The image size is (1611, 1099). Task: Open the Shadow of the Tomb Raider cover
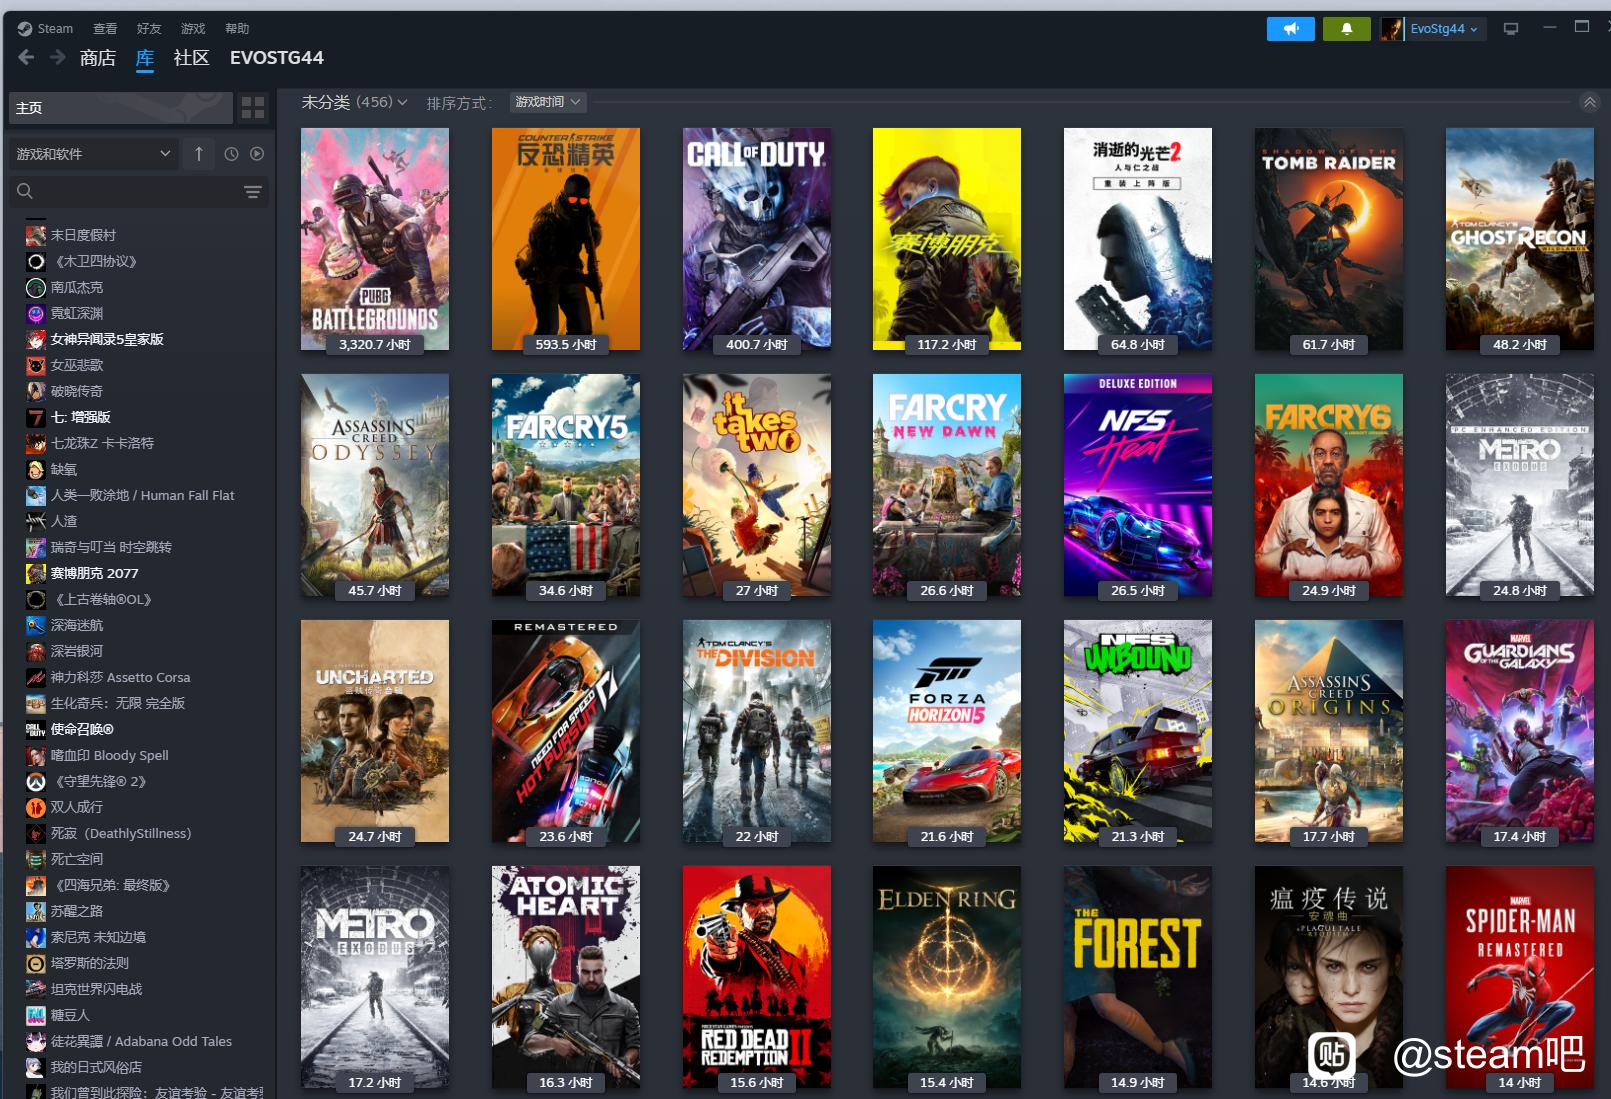[1329, 239]
